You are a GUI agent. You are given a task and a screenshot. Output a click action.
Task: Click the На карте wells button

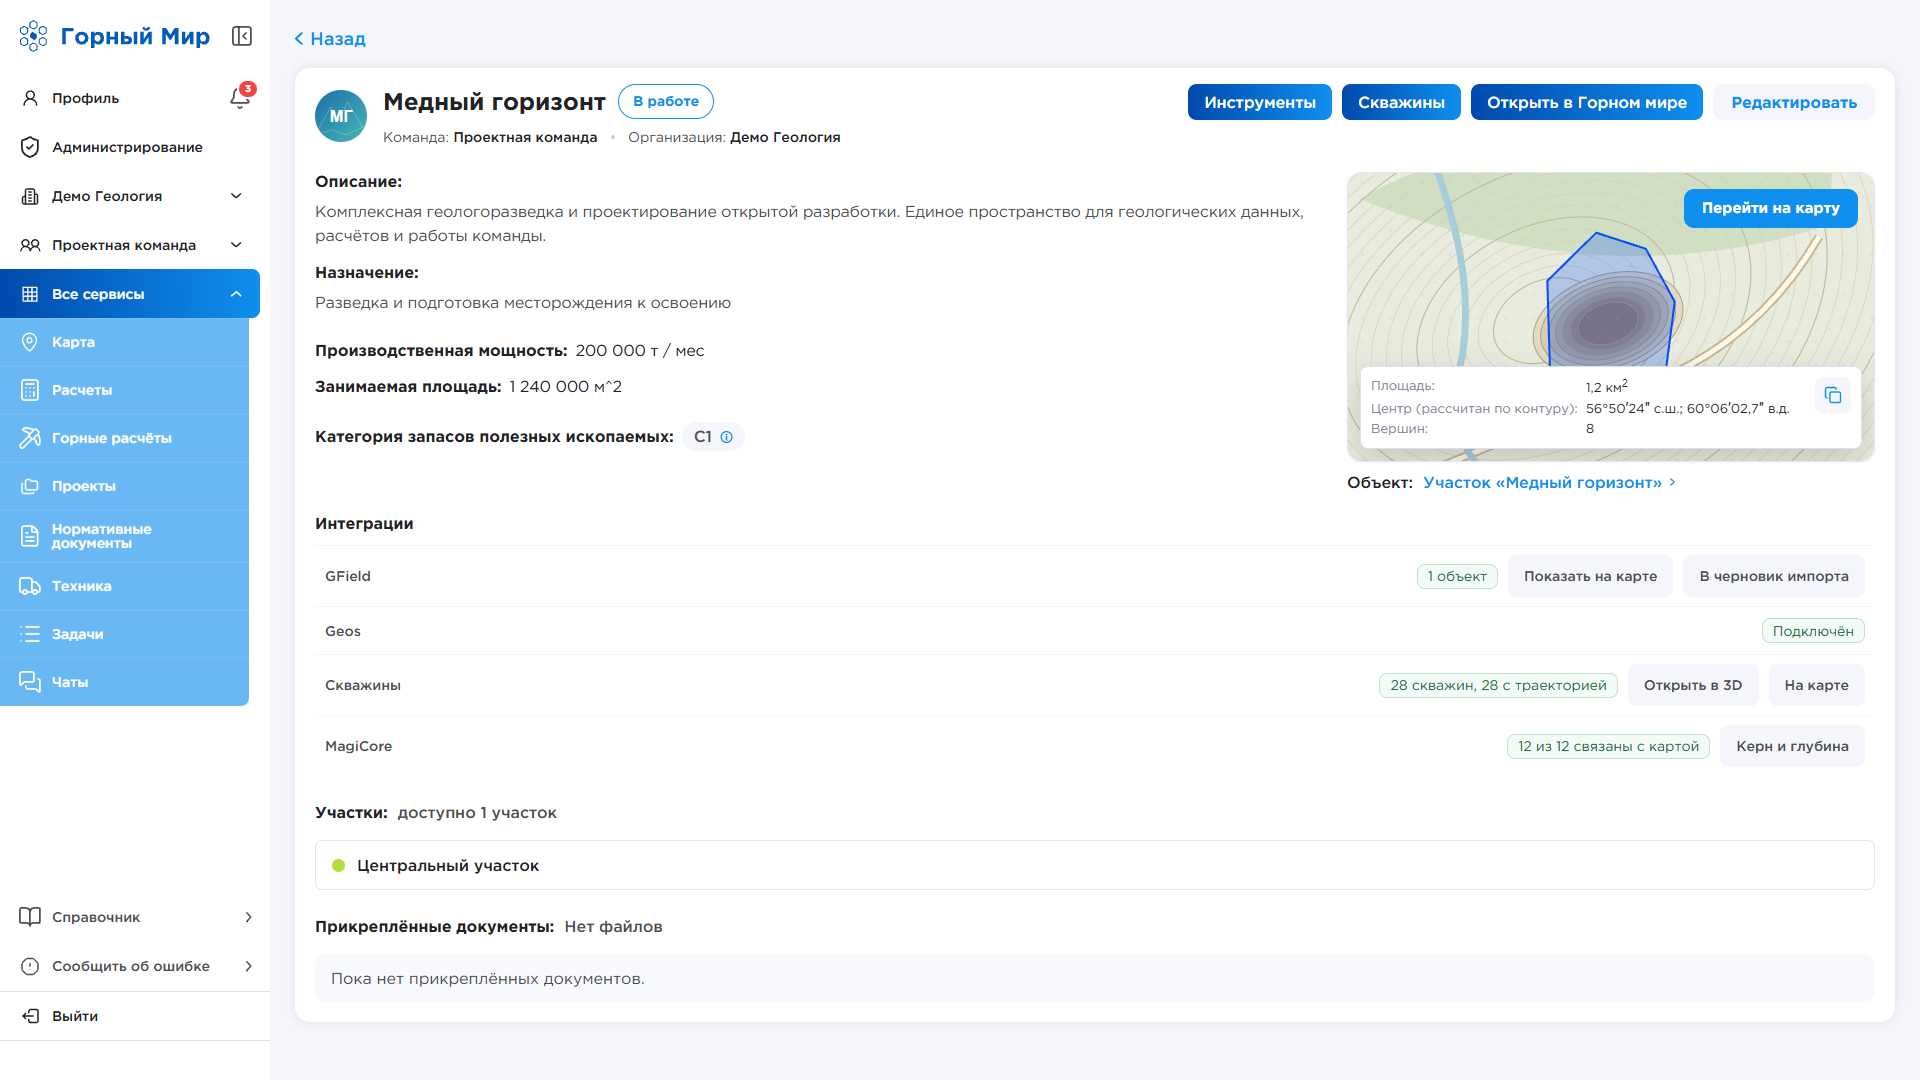pyautogui.click(x=1816, y=685)
